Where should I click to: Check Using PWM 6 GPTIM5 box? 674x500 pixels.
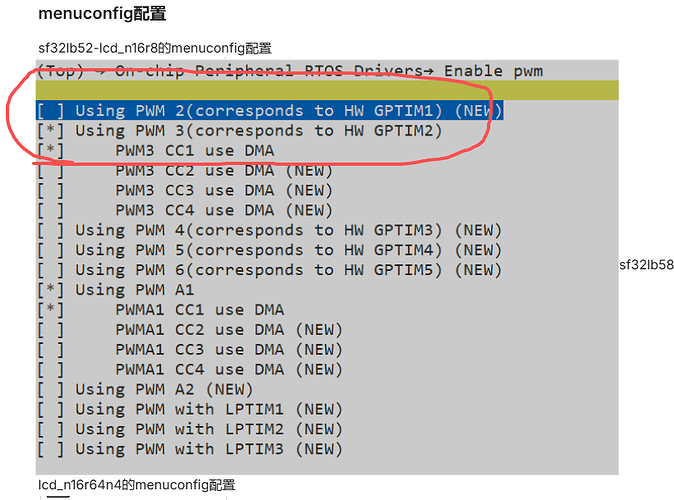click(51, 270)
